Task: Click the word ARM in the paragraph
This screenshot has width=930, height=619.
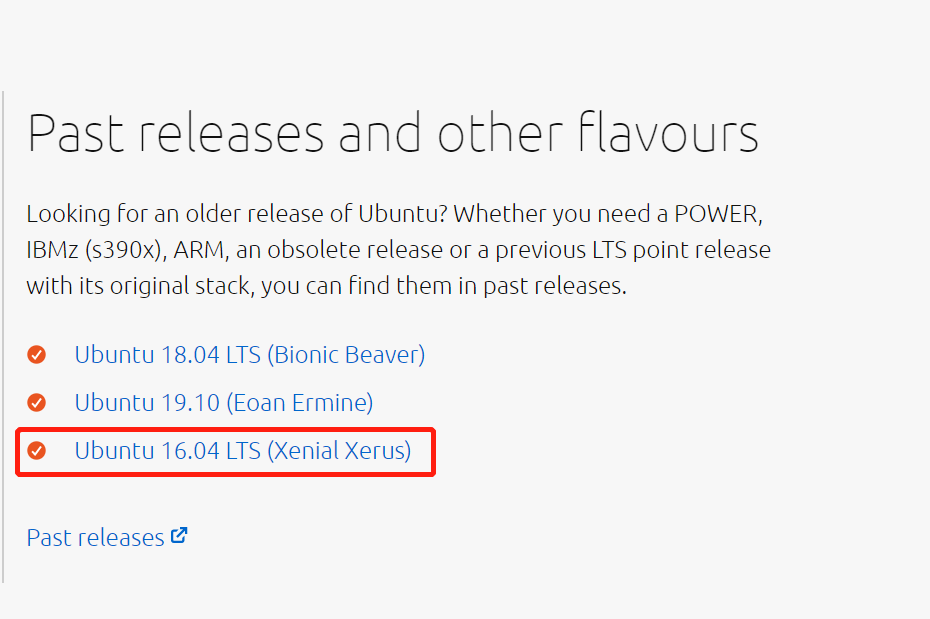Action: [199, 250]
